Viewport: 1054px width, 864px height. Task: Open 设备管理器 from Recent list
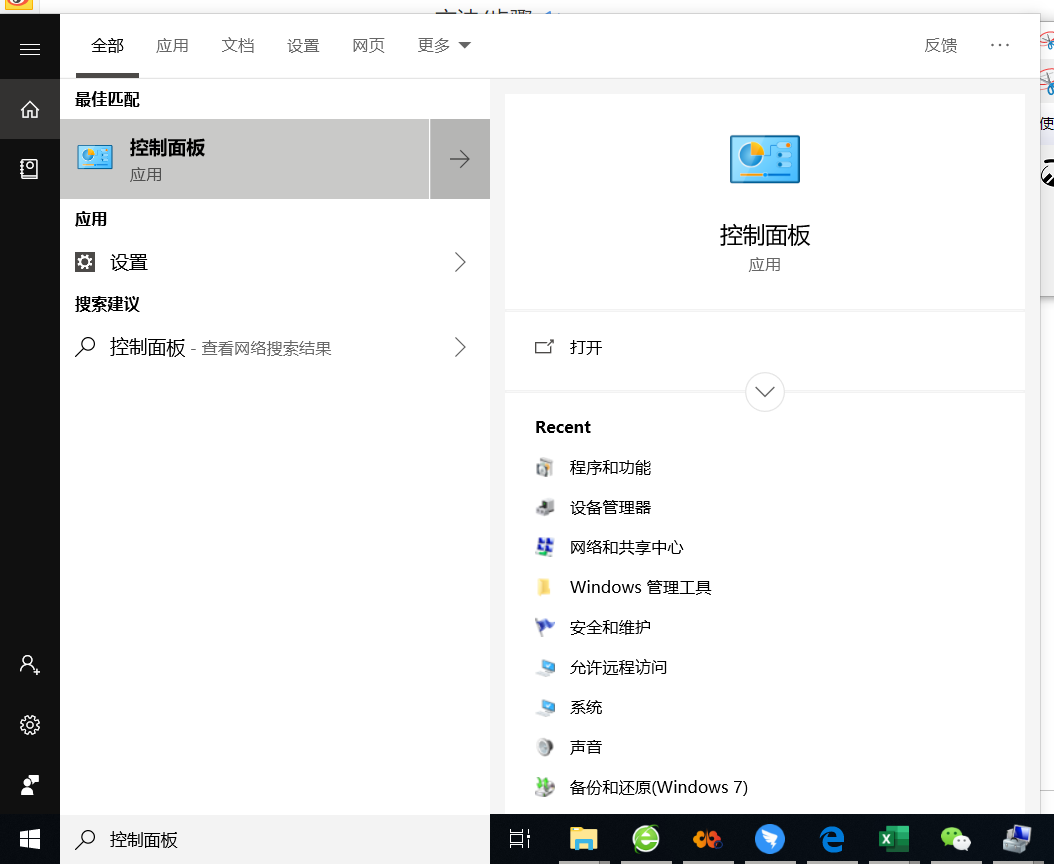[x=610, y=507]
